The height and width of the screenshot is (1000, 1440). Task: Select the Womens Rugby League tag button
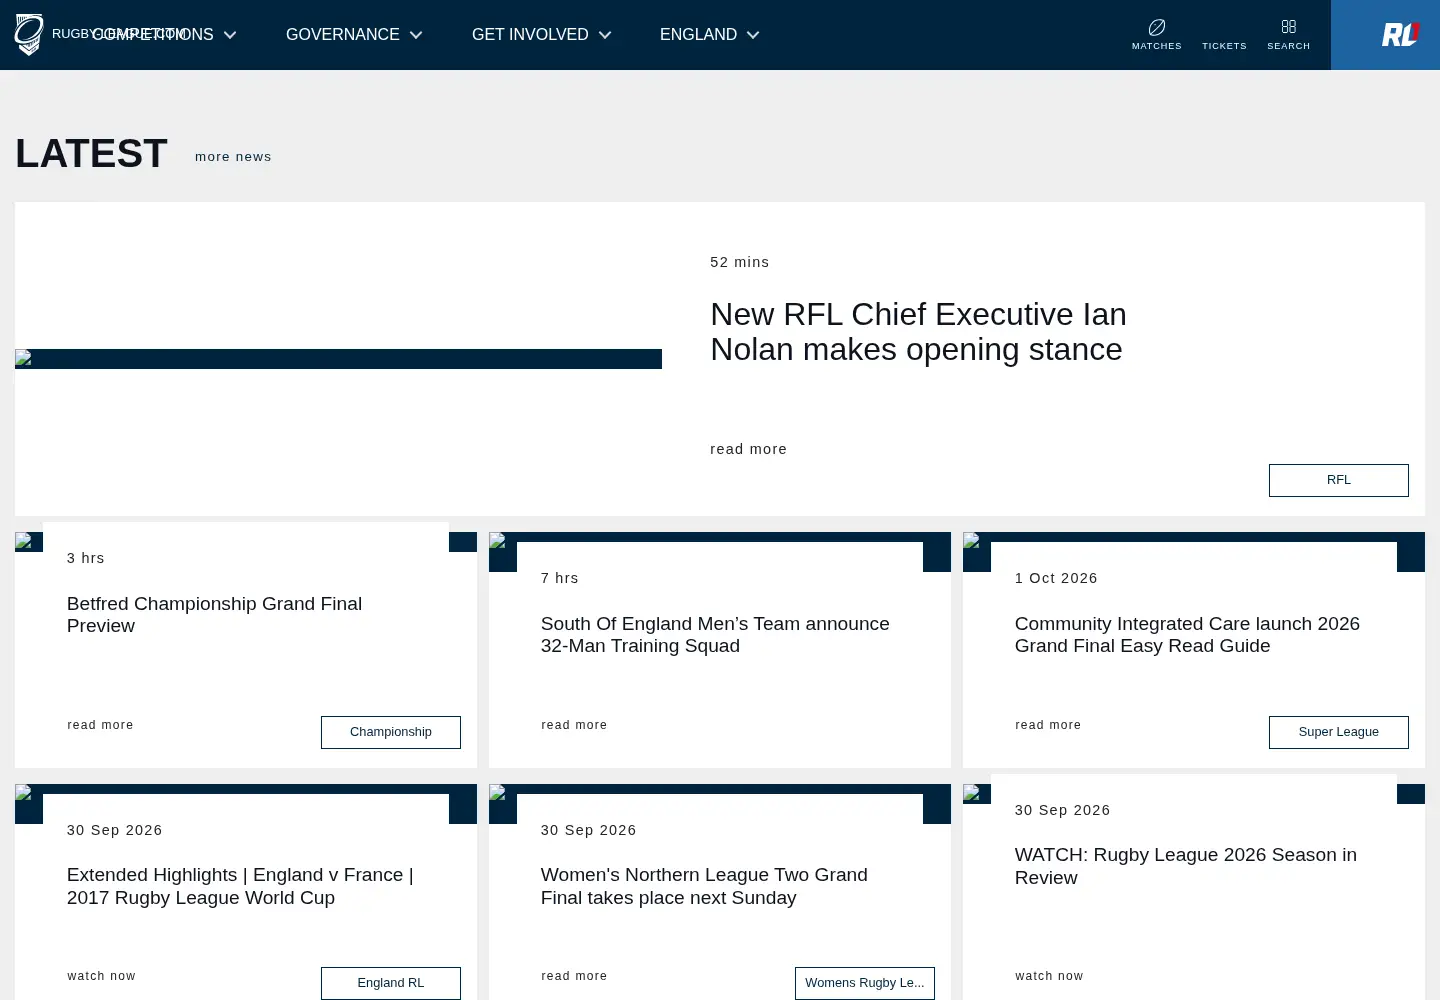[865, 983]
